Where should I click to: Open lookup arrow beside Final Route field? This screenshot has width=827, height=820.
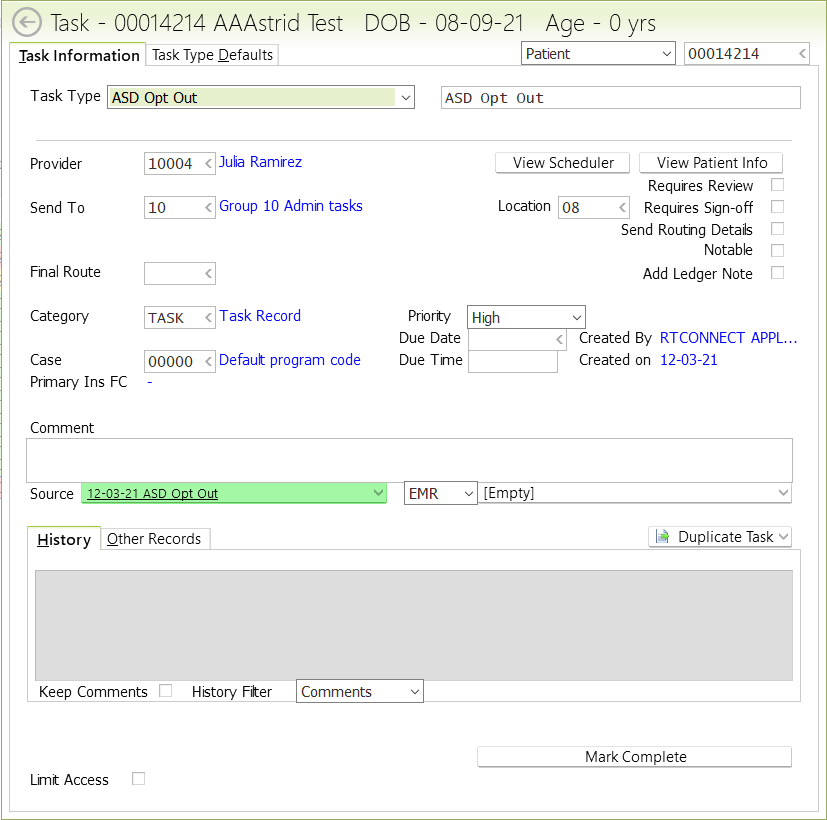[x=208, y=273]
